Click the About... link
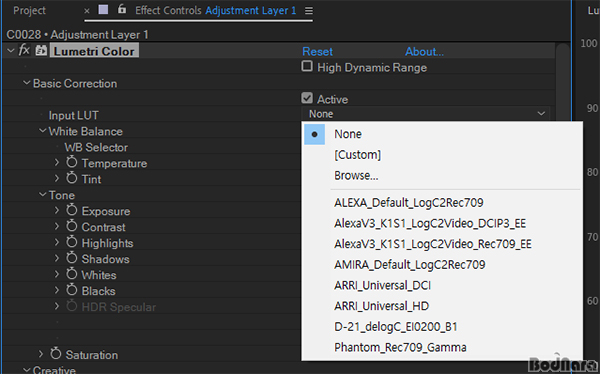 click(x=424, y=51)
